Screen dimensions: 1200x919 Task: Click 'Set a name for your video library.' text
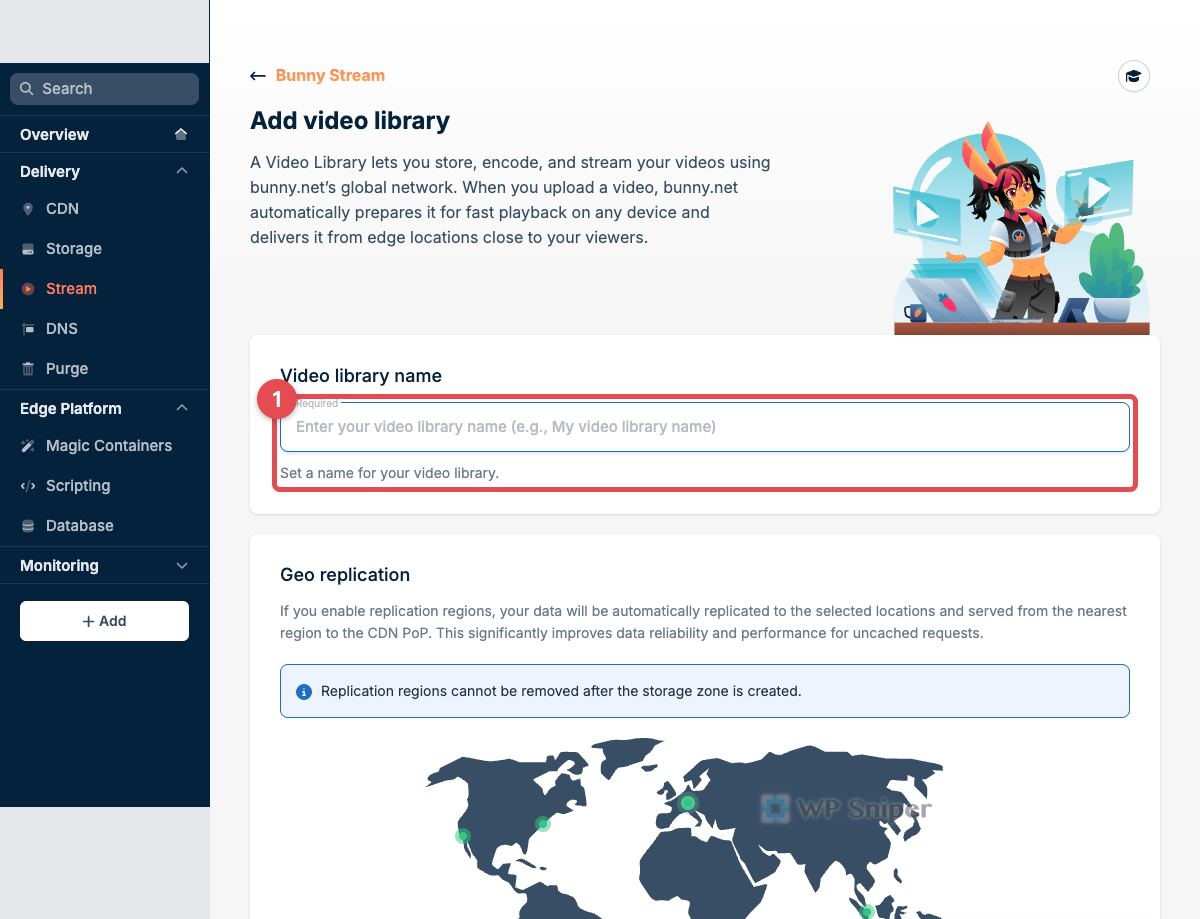[389, 473]
